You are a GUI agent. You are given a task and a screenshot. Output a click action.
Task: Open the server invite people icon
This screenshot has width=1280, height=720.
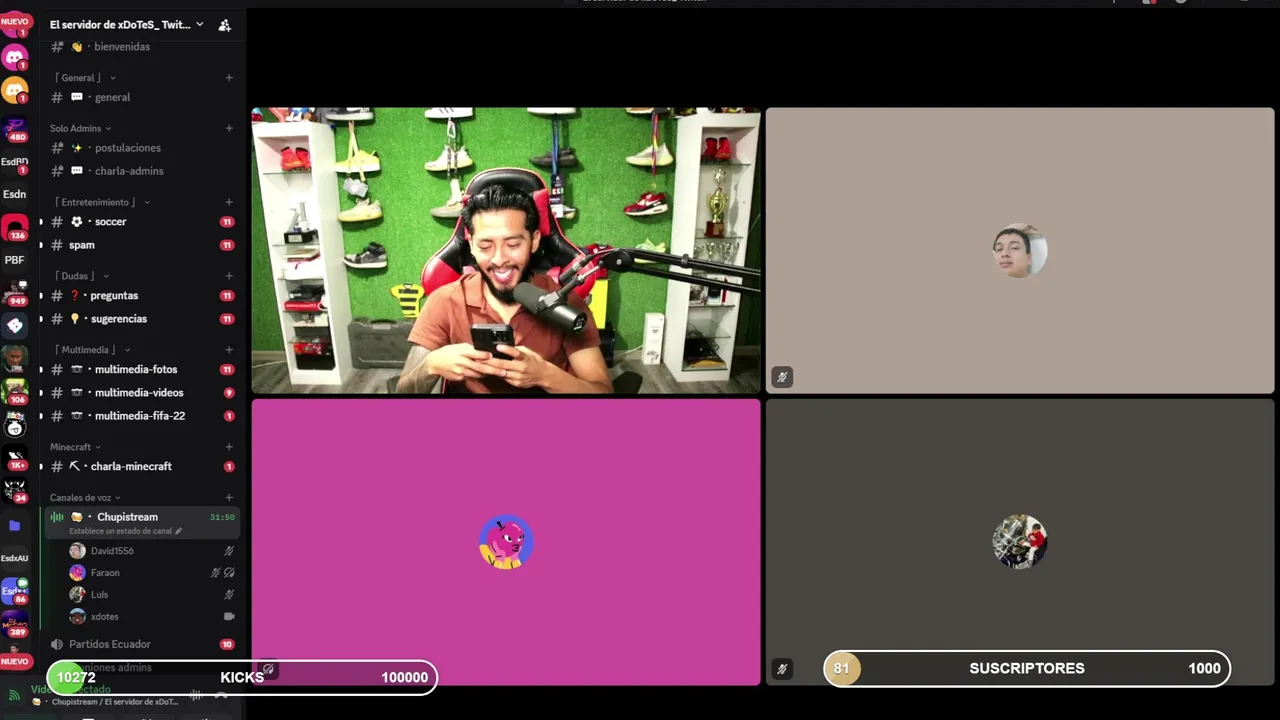tap(225, 25)
